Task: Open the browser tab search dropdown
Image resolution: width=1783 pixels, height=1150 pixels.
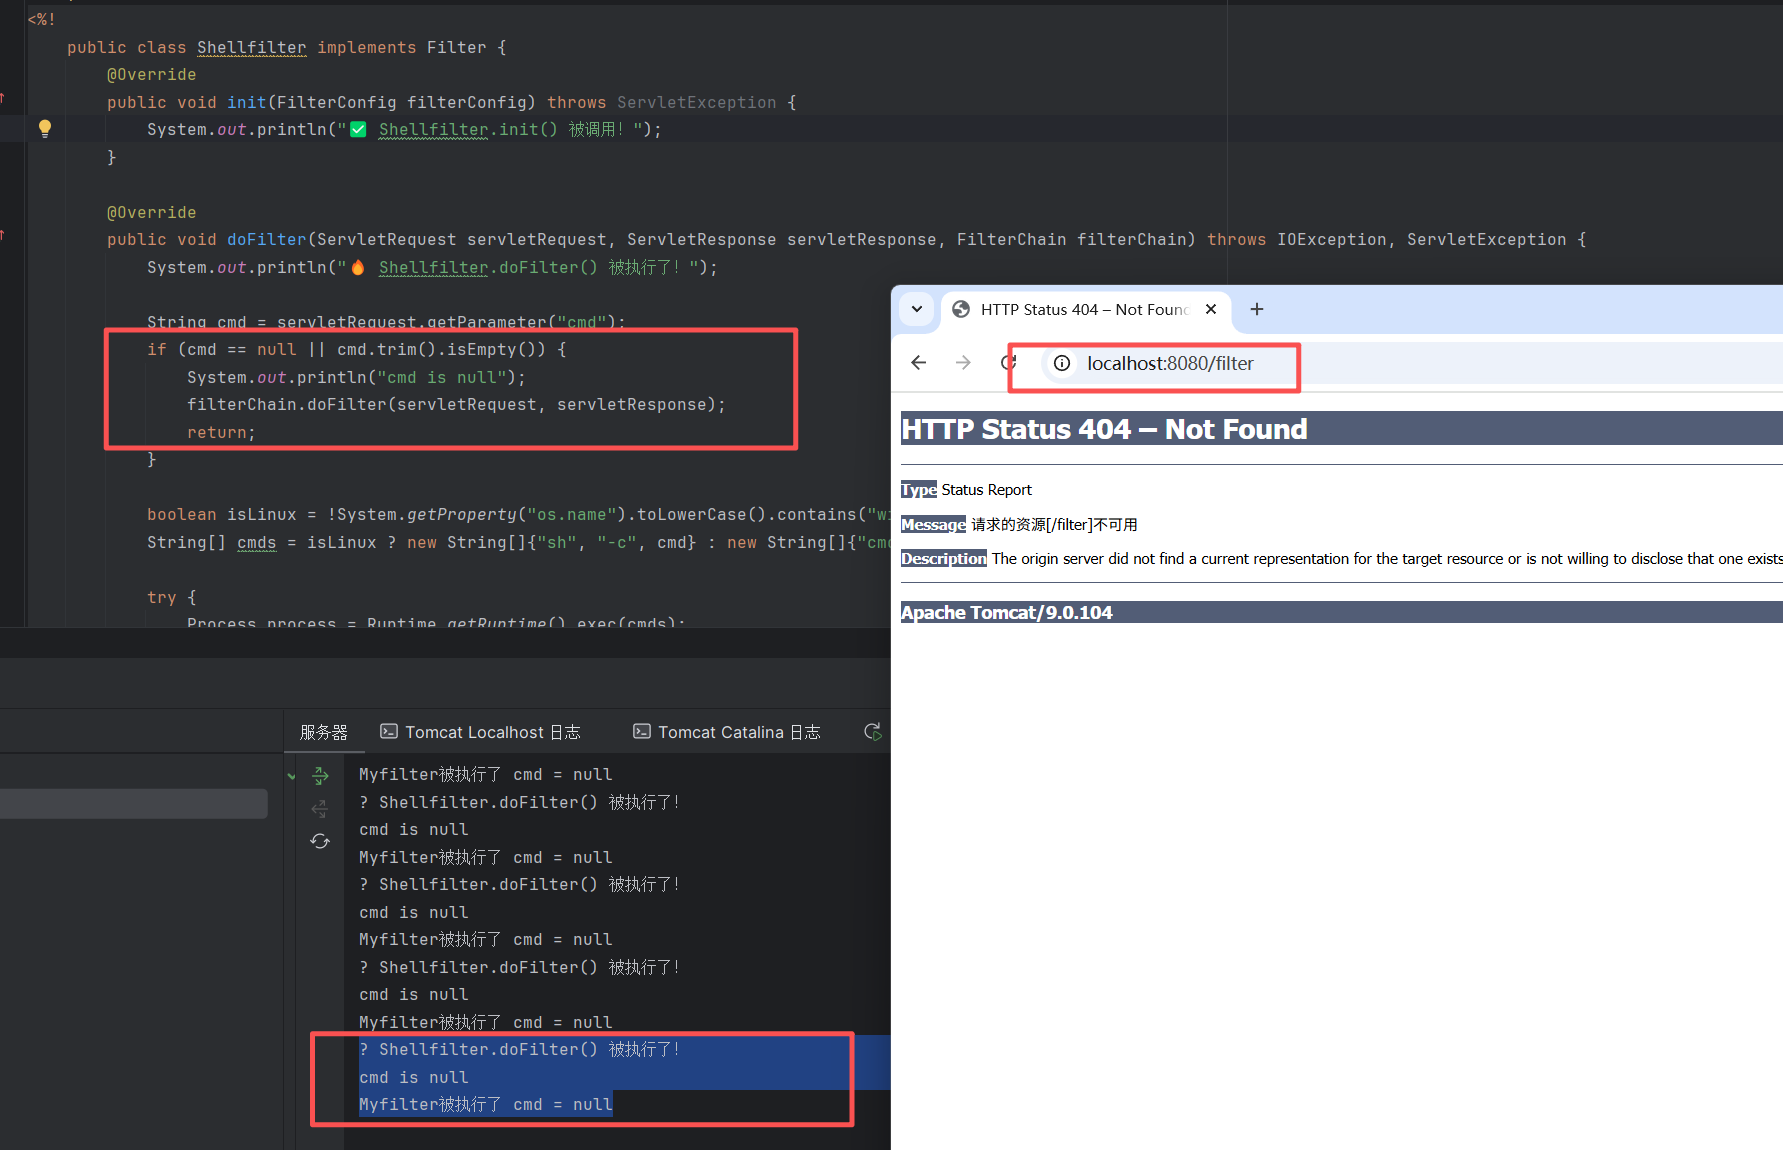Action: [x=917, y=310]
